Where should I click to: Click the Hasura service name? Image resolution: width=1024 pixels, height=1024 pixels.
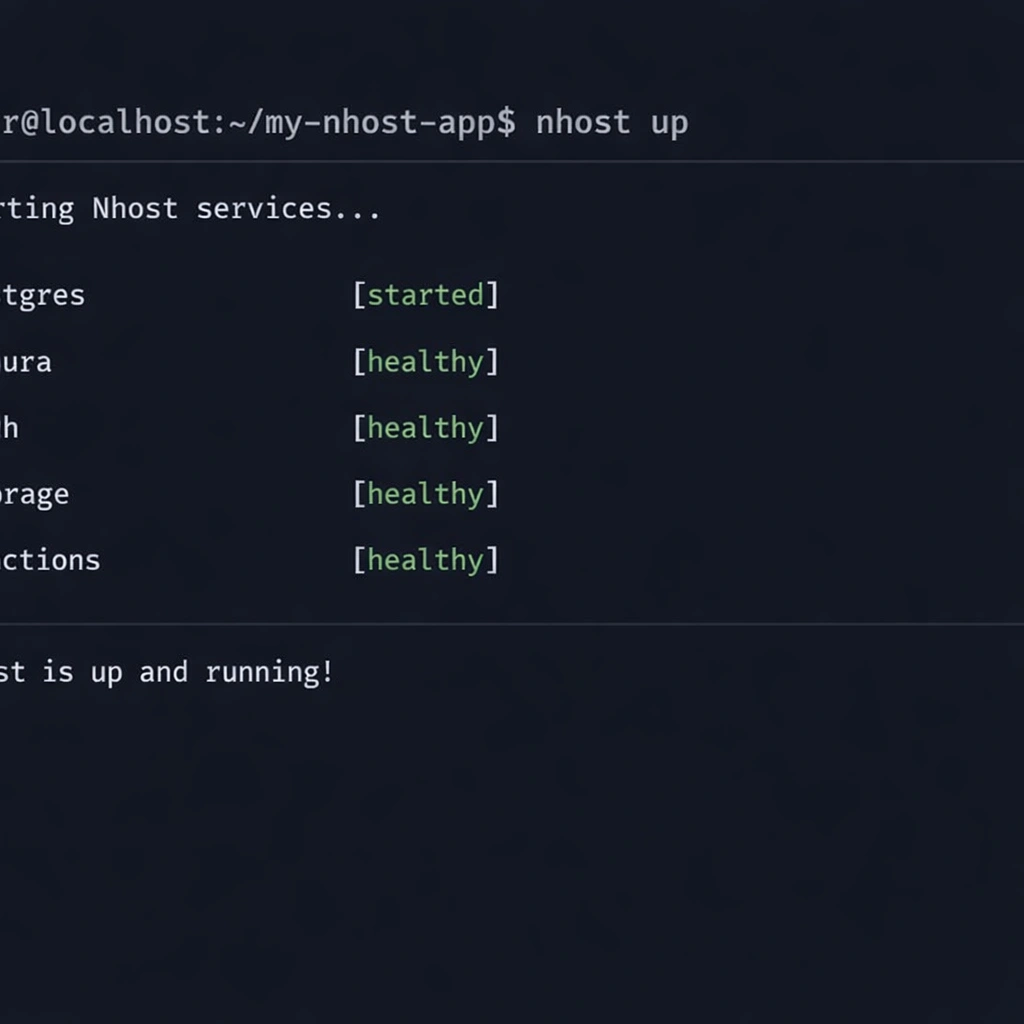(x=26, y=362)
